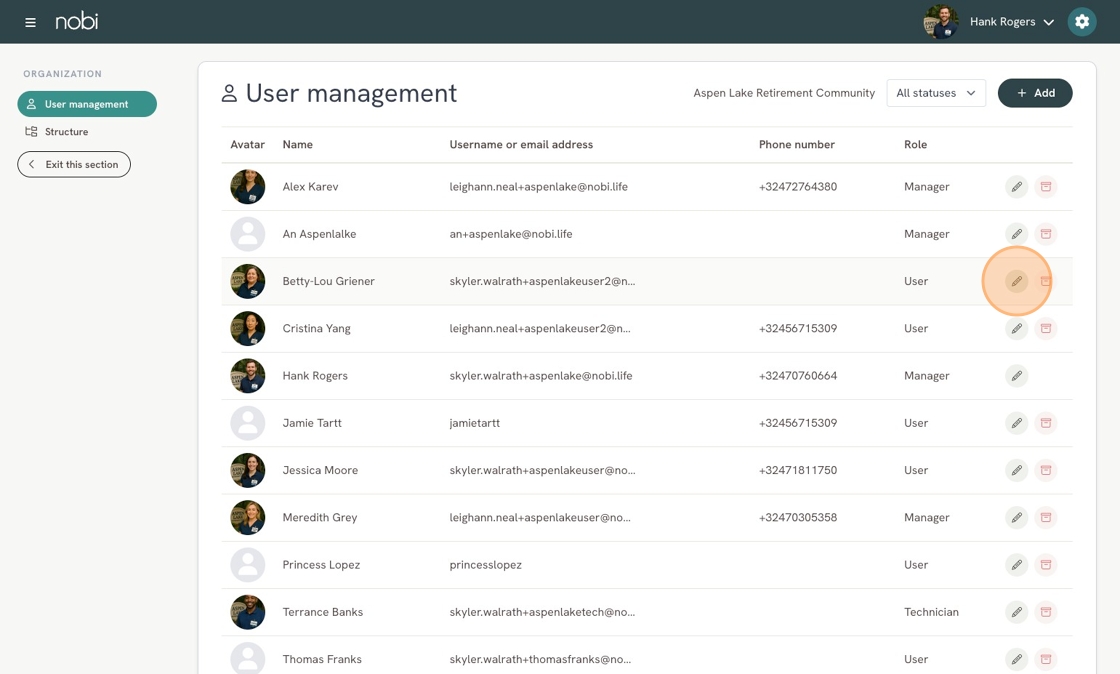Edit Hank Rogers' row with pencil
This screenshot has height=674, width=1120.
(1016, 376)
